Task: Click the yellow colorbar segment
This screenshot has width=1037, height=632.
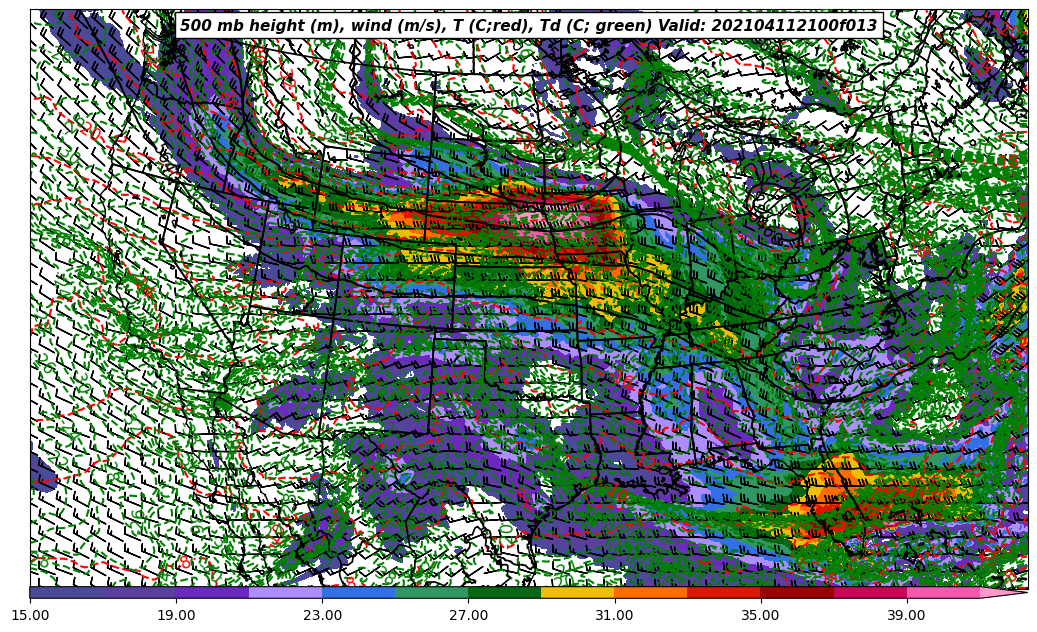Action: point(577,592)
